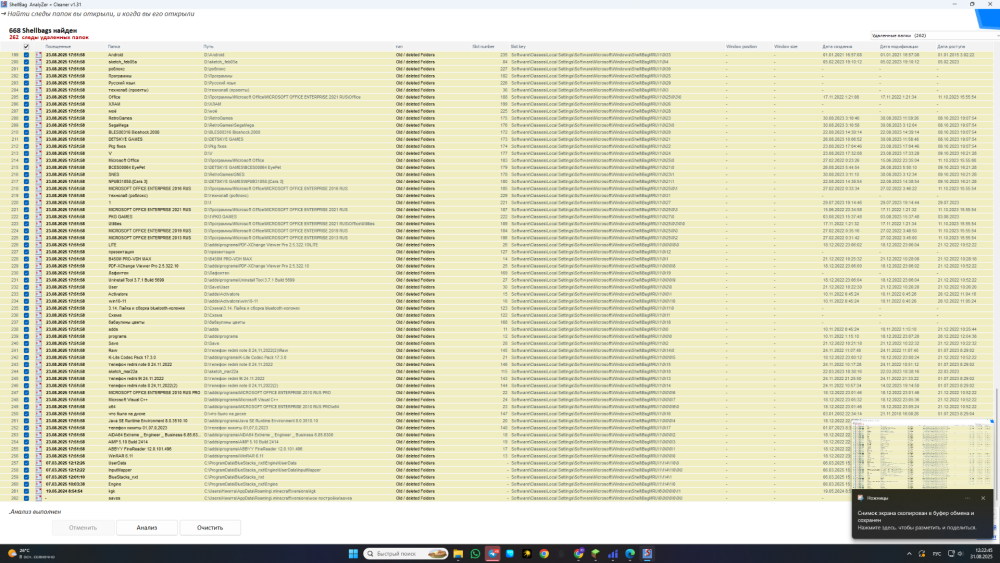Click the deleted-folder icon of the Office row
The image size is (1000, 563).
pyautogui.click(x=38, y=97)
